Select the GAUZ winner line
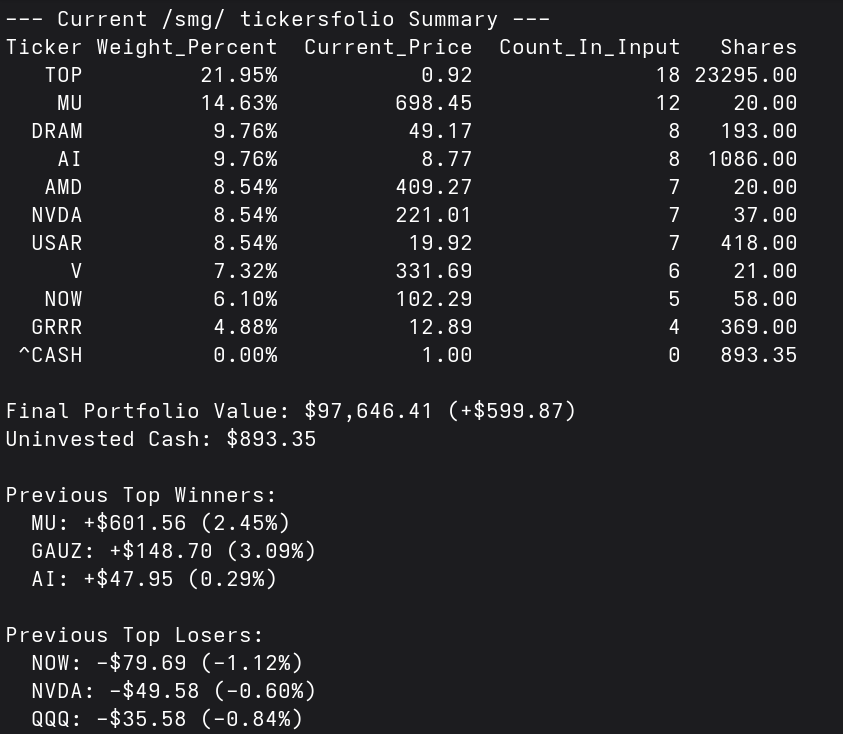843x734 pixels. [x=174, y=551]
